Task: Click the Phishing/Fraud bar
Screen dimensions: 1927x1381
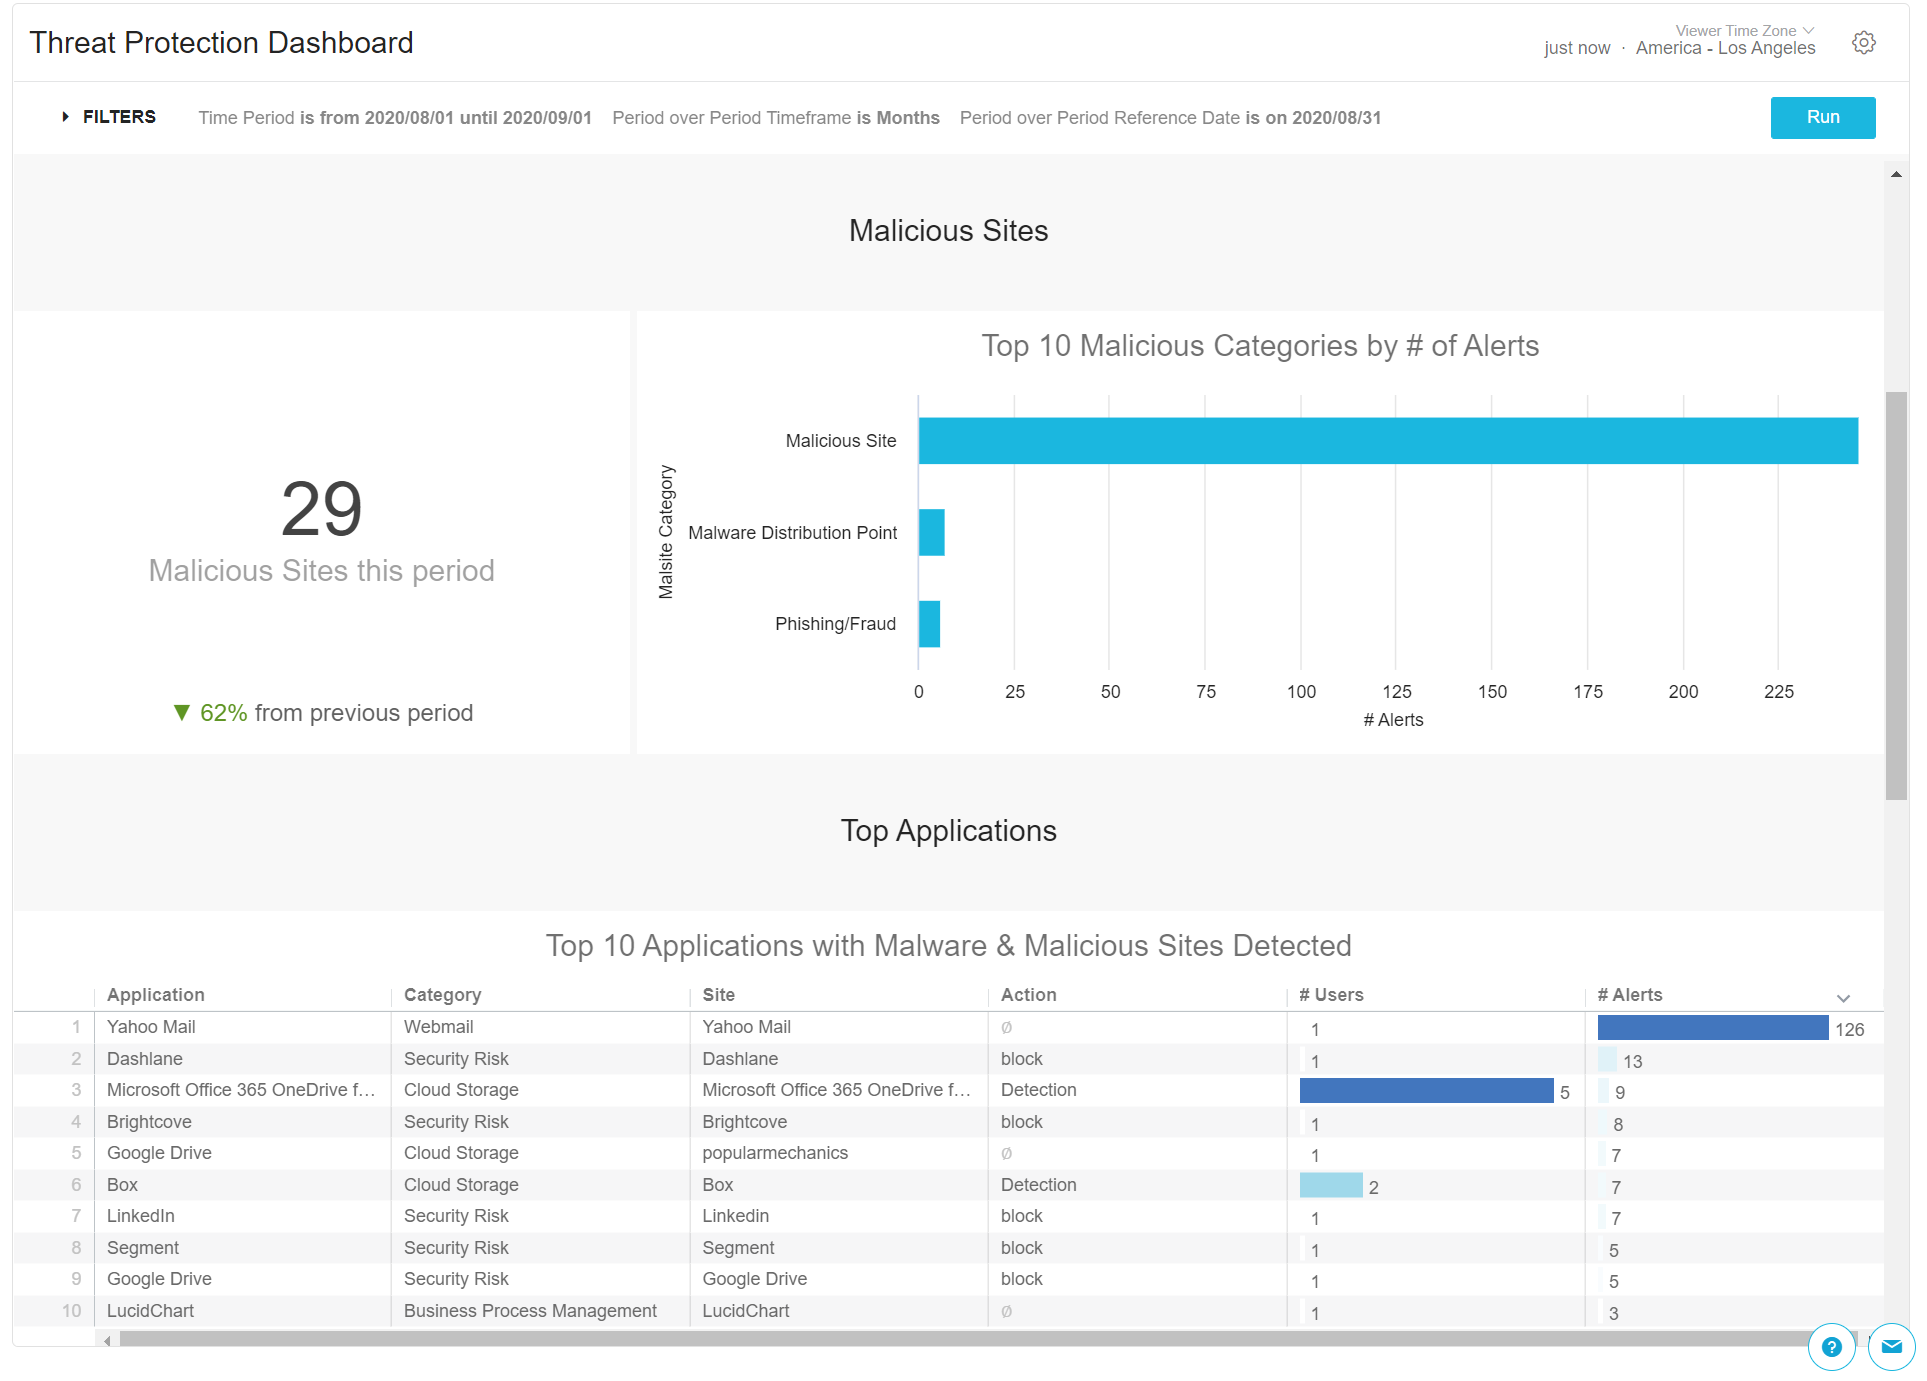Action: tap(929, 624)
